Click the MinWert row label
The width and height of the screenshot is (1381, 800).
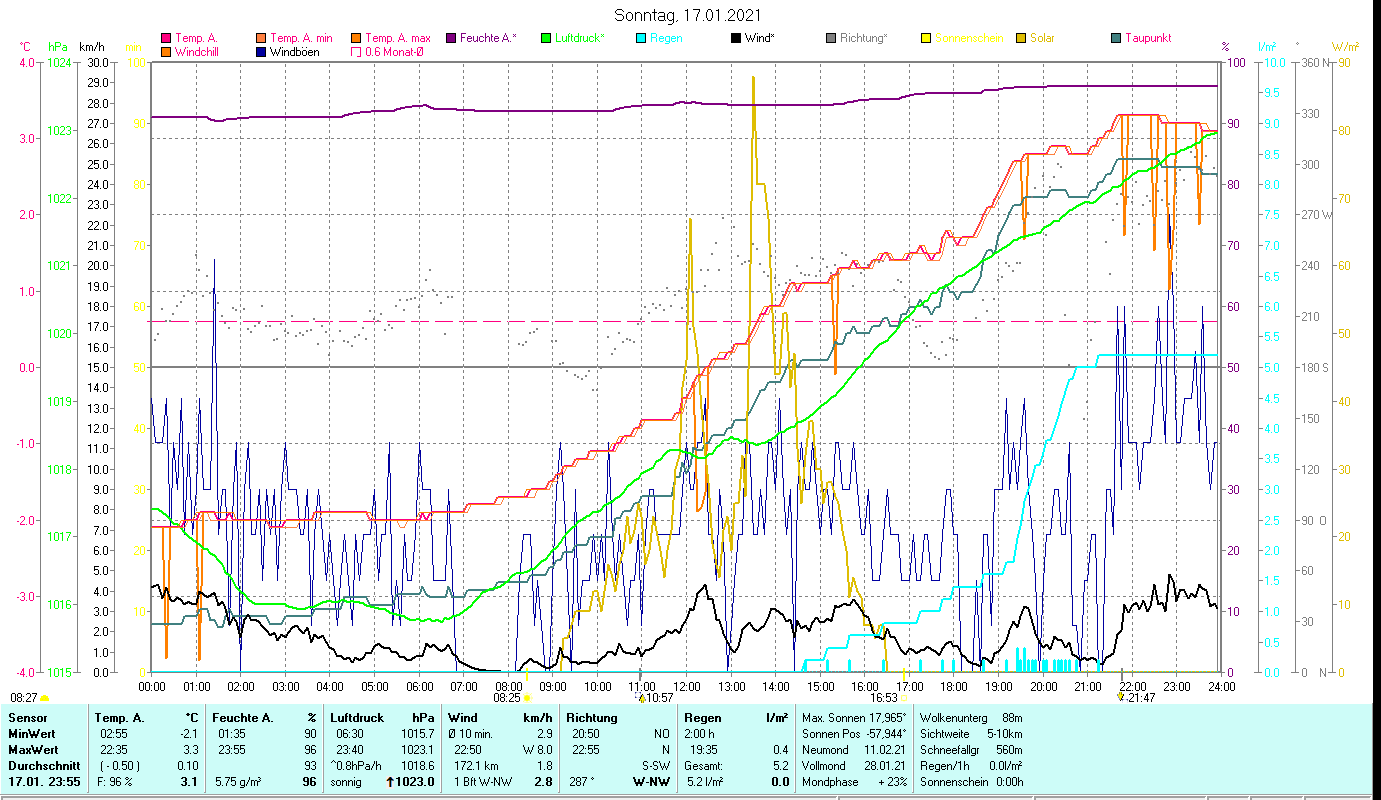[x=32, y=734]
